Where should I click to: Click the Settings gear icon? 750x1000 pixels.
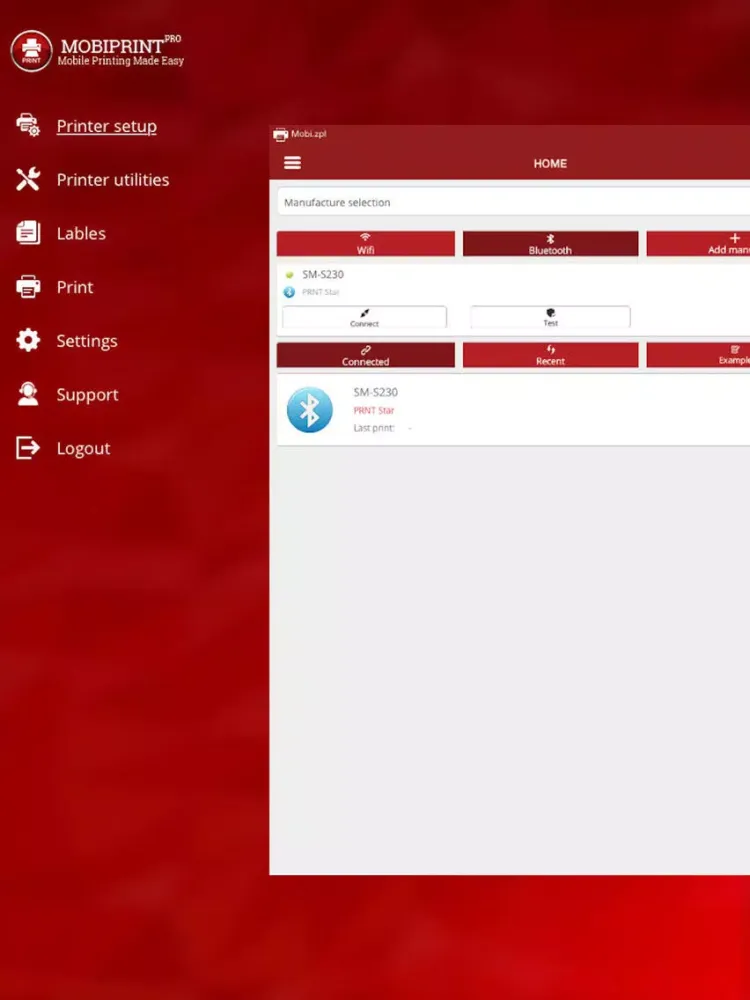coord(28,340)
